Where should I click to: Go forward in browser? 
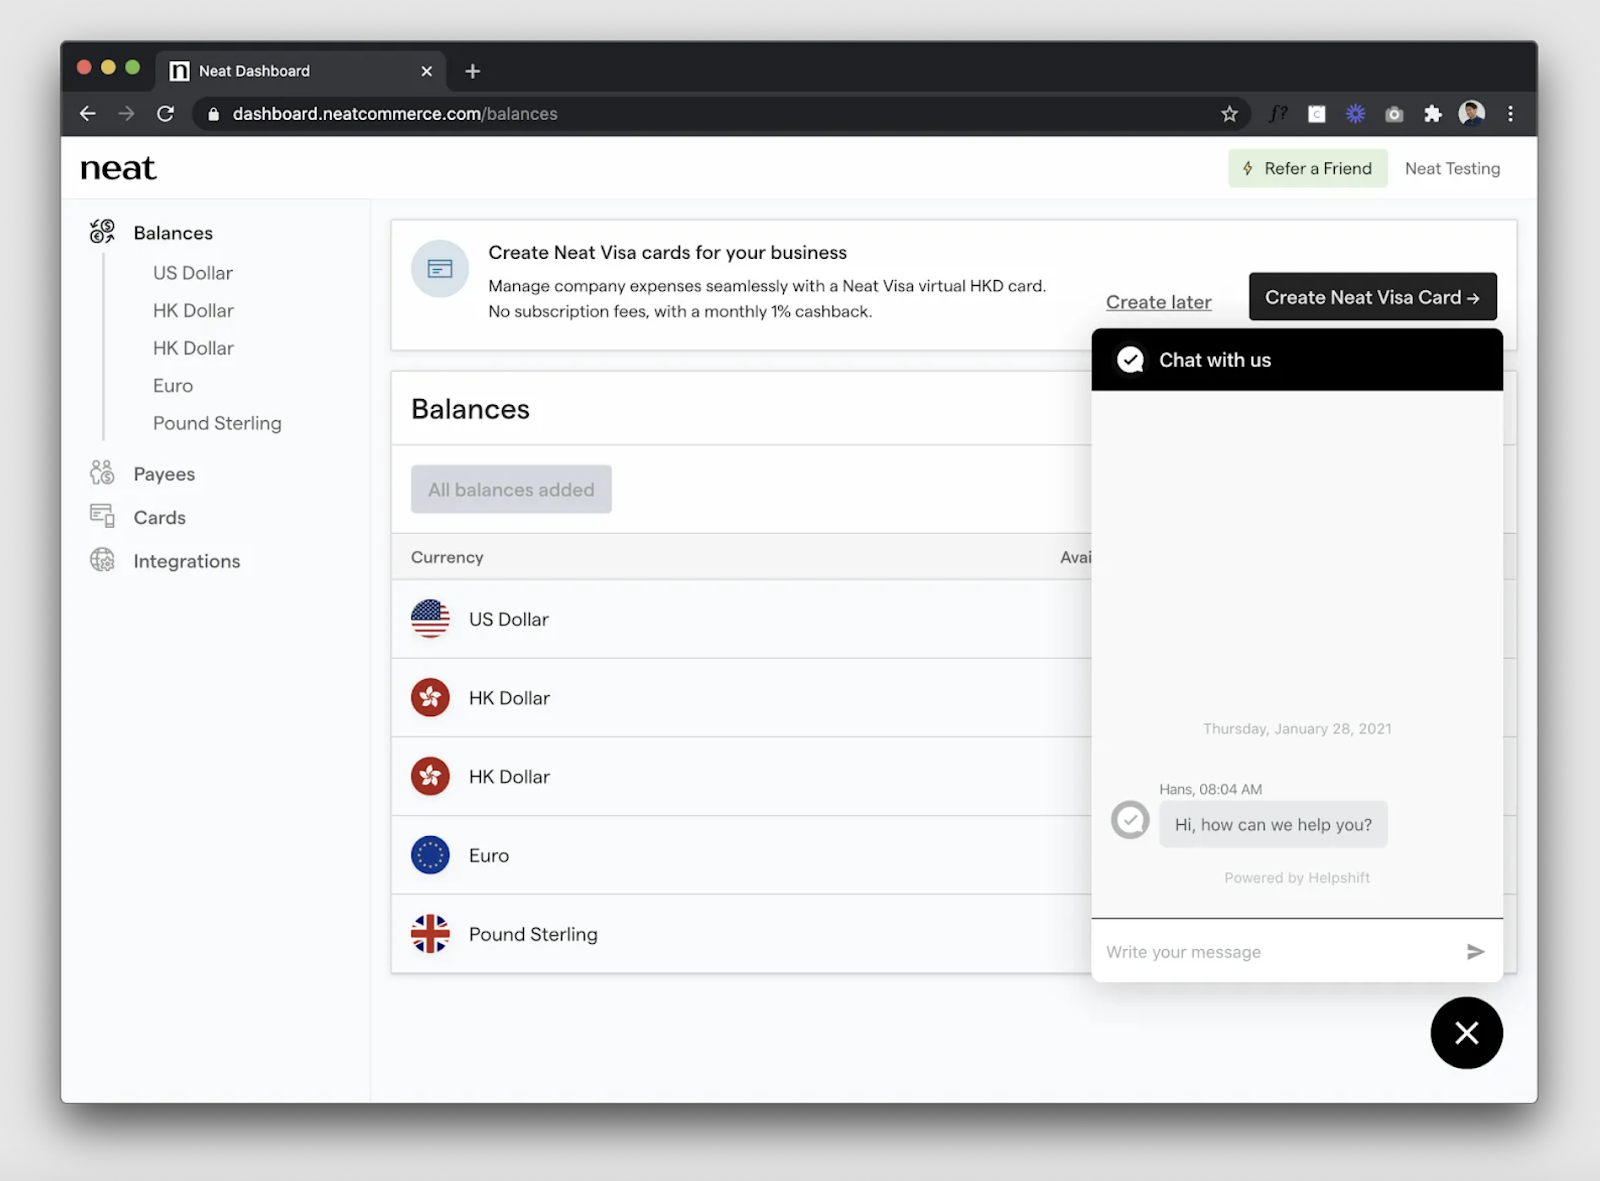[x=126, y=114]
